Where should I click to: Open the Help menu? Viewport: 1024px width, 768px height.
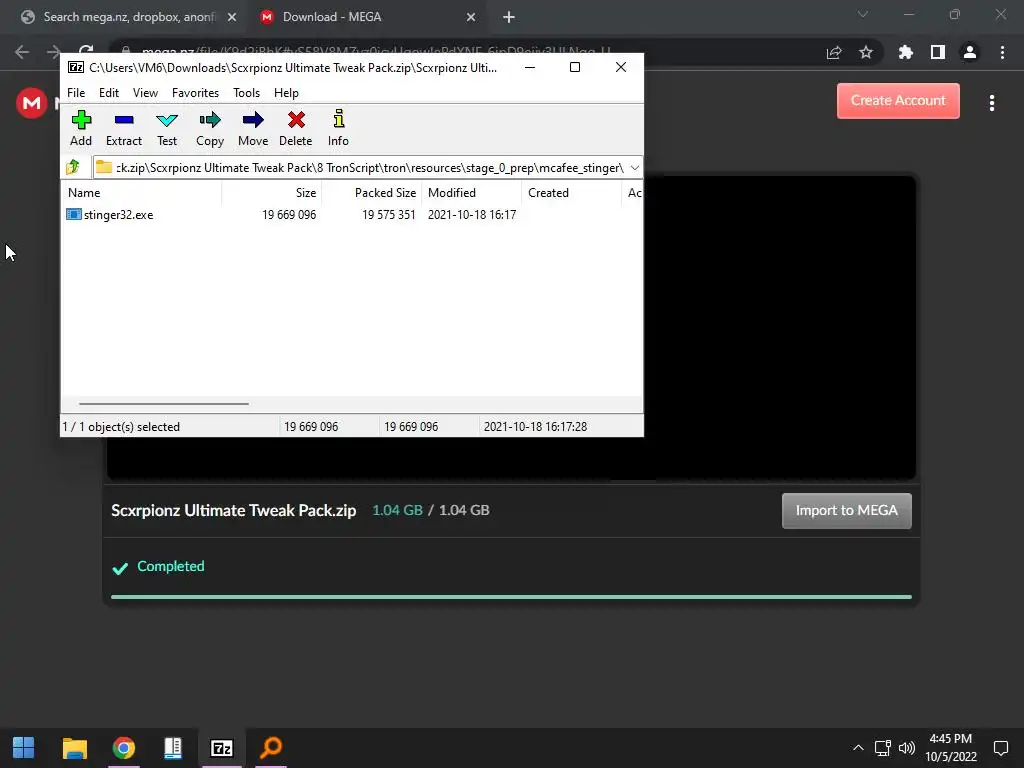coord(286,93)
